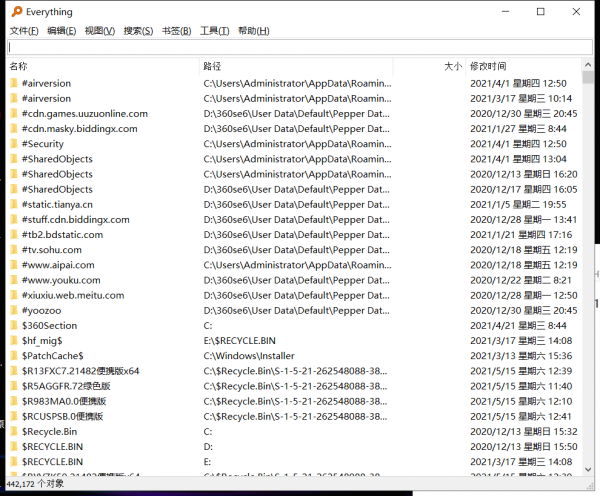
Task: Select the #cdn.games.uuzuonline.com row name
Action: [x=85, y=114]
